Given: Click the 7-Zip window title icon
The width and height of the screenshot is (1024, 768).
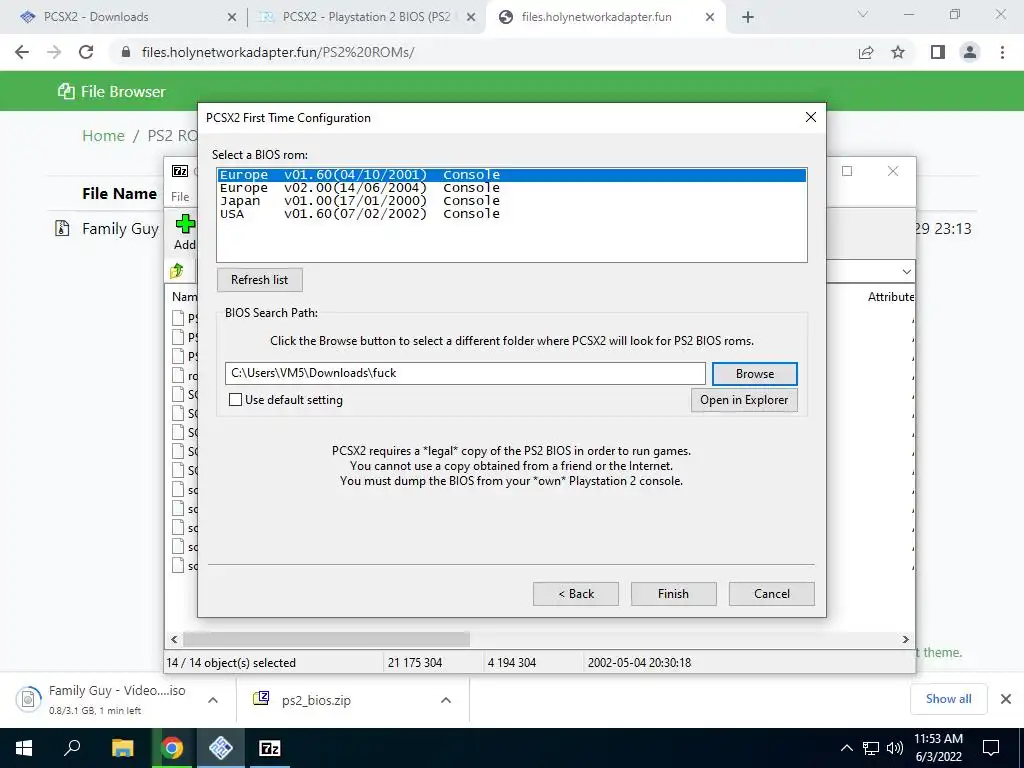Looking at the screenshot, I should click(x=180, y=171).
